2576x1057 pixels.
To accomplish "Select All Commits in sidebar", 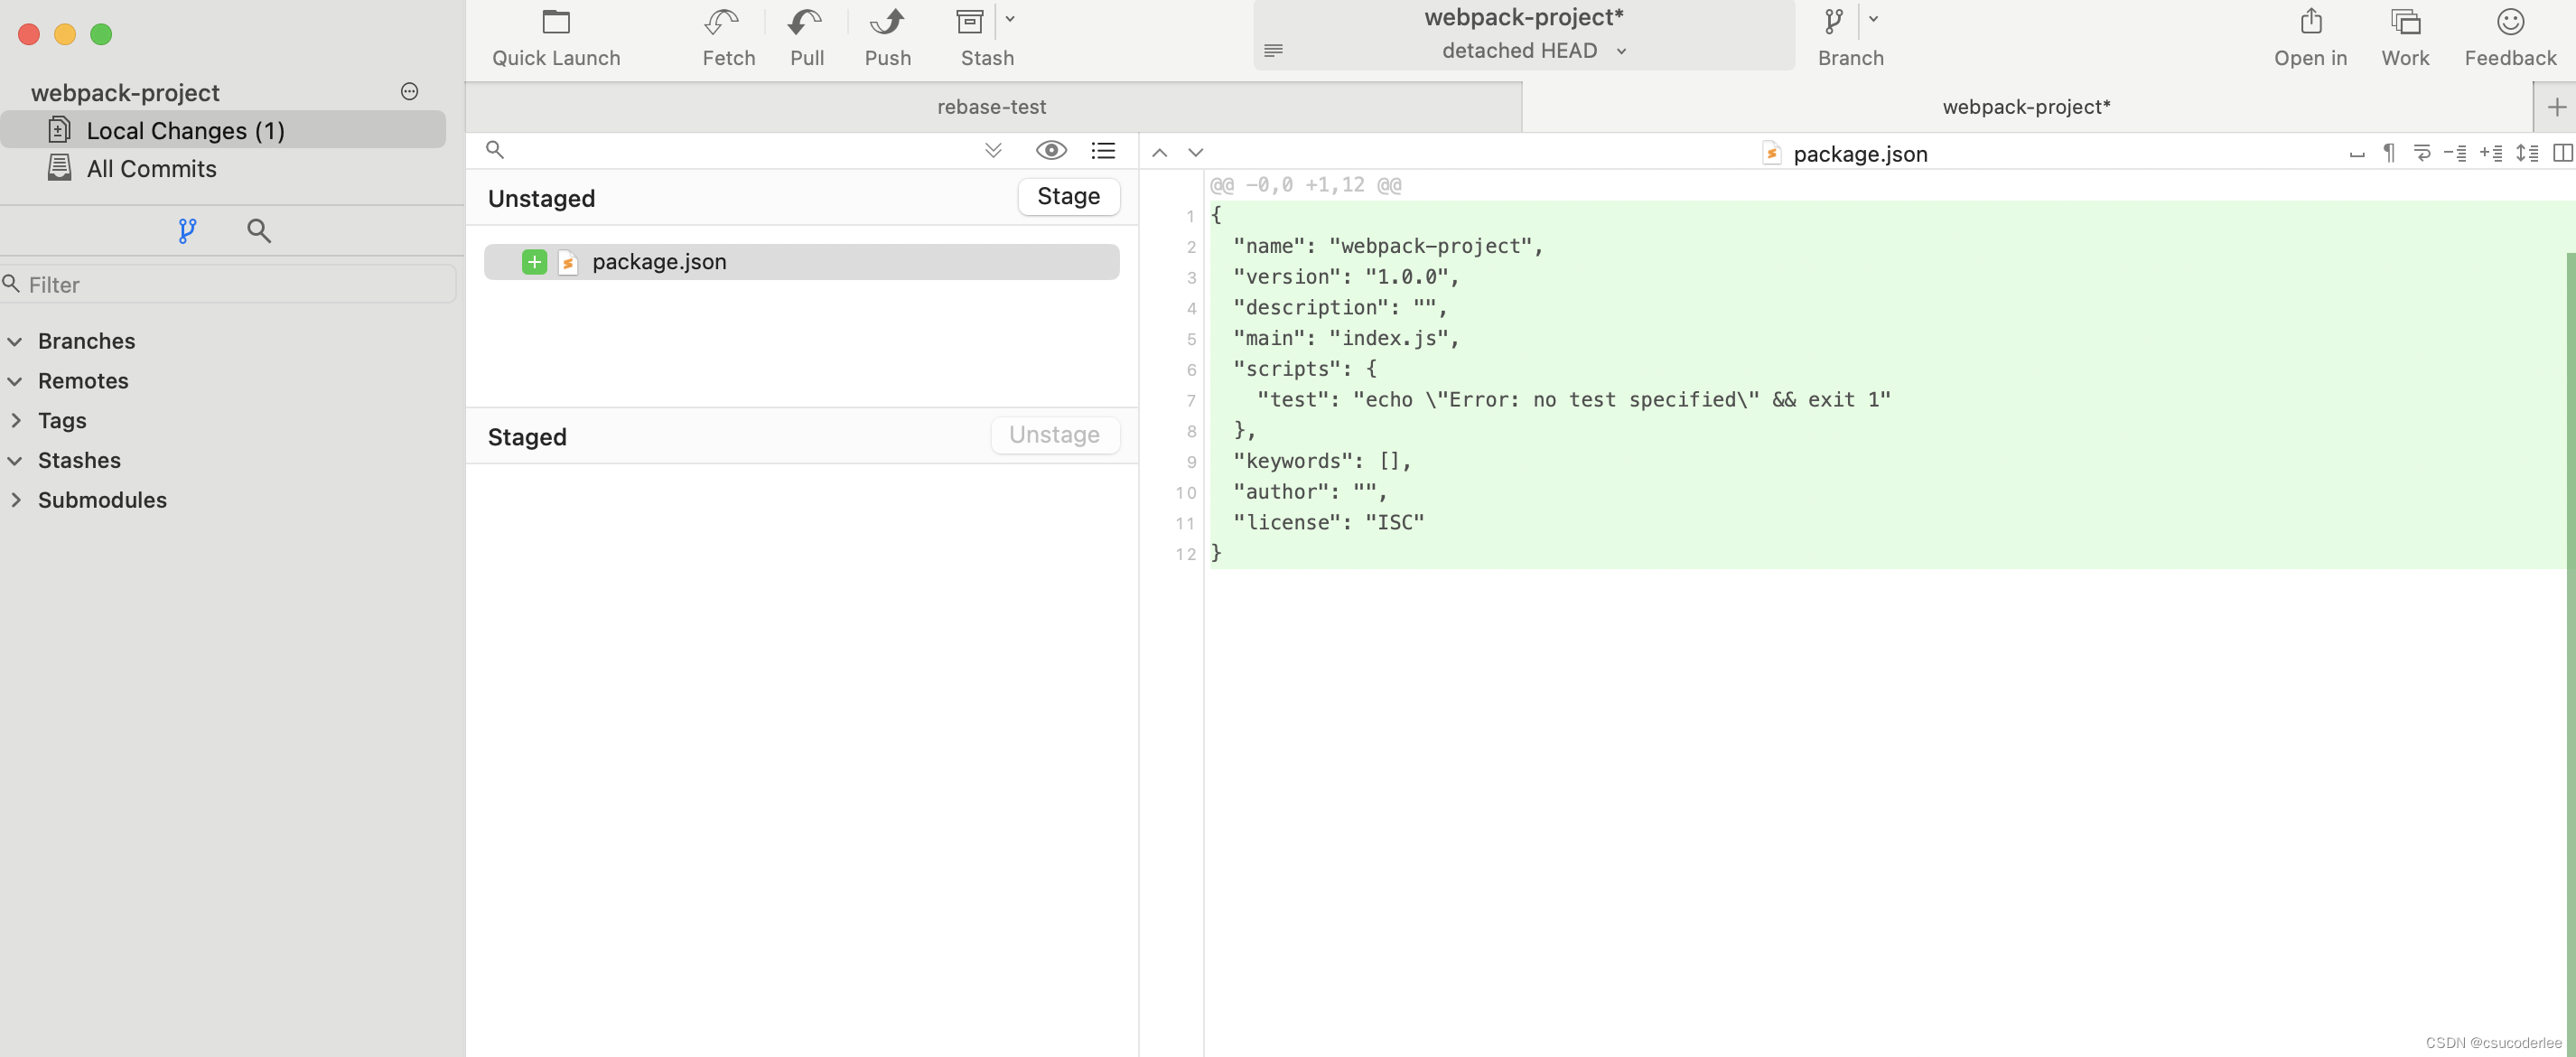I will coord(151,168).
